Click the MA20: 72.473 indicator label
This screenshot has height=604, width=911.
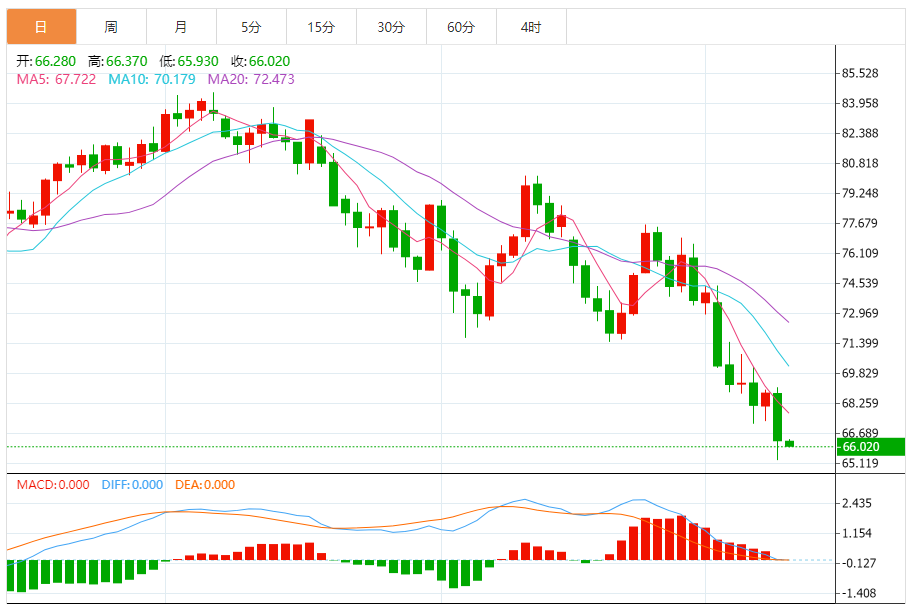tap(251, 79)
